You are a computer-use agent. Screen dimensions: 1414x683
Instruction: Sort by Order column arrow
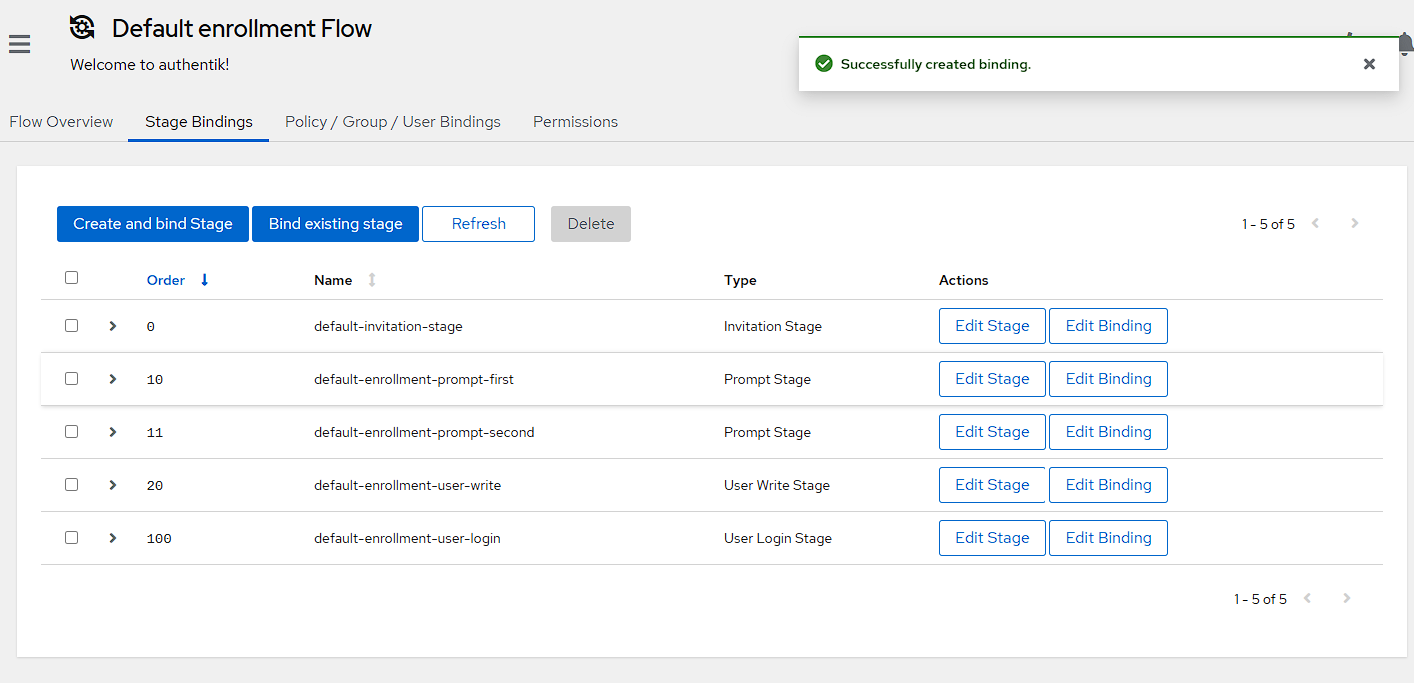coord(204,280)
